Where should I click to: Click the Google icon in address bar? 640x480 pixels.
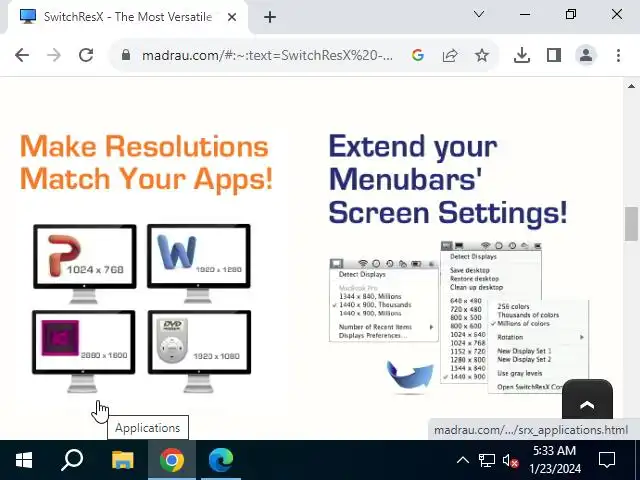click(418, 55)
